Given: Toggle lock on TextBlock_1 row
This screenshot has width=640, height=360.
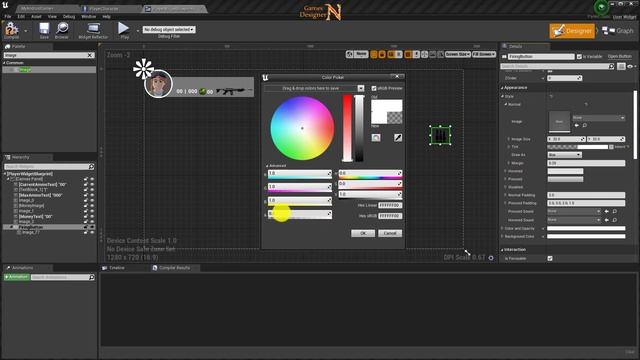Looking at the screenshot, I should (86, 190).
